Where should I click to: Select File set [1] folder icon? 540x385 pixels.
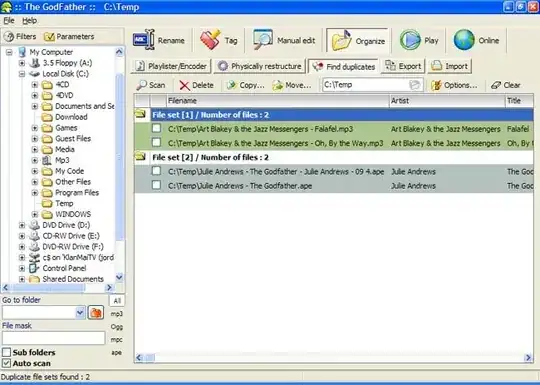[140, 113]
